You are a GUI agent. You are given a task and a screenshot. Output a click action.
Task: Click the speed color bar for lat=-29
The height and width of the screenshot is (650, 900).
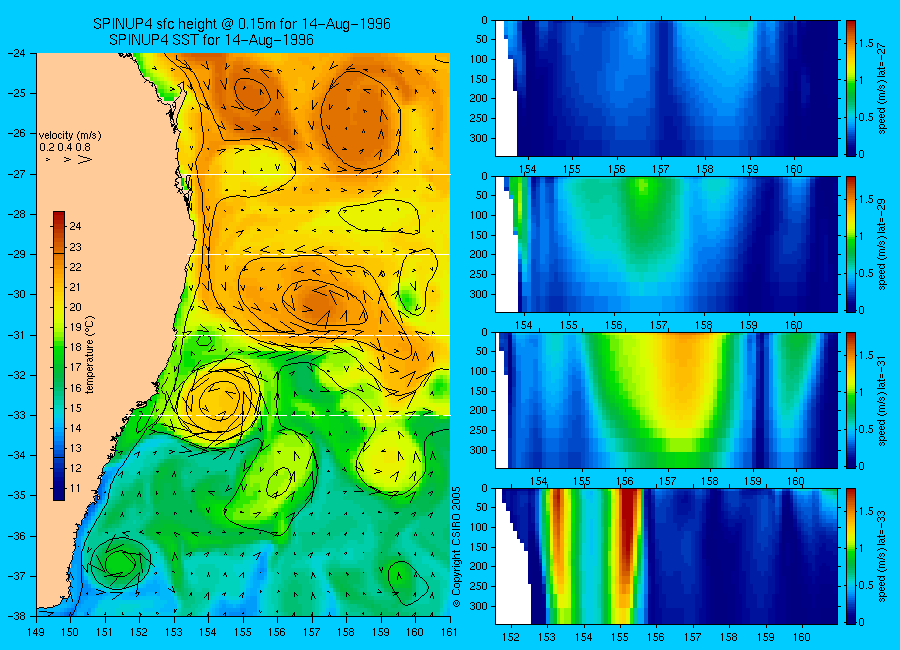tap(851, 244)
